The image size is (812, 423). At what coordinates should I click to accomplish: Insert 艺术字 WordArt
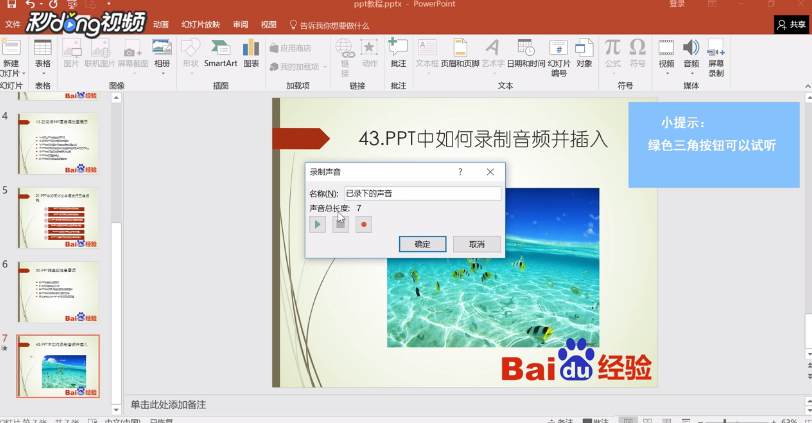(493, 56)
